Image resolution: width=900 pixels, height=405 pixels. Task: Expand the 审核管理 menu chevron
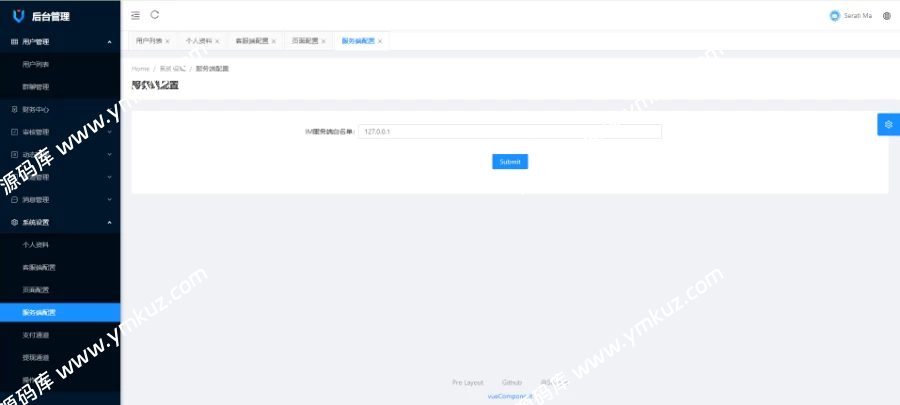(x=110, y=132)
